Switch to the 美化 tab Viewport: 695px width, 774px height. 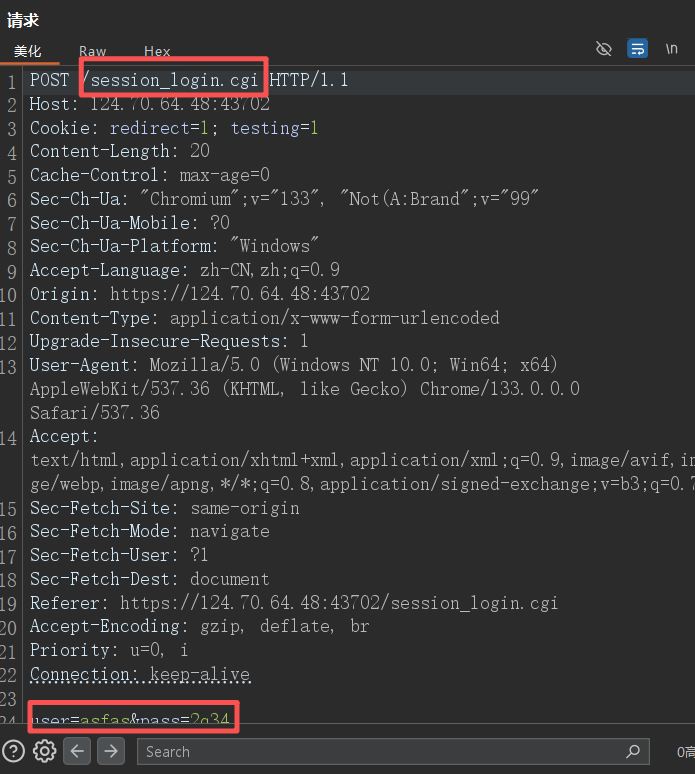point(27,51)
